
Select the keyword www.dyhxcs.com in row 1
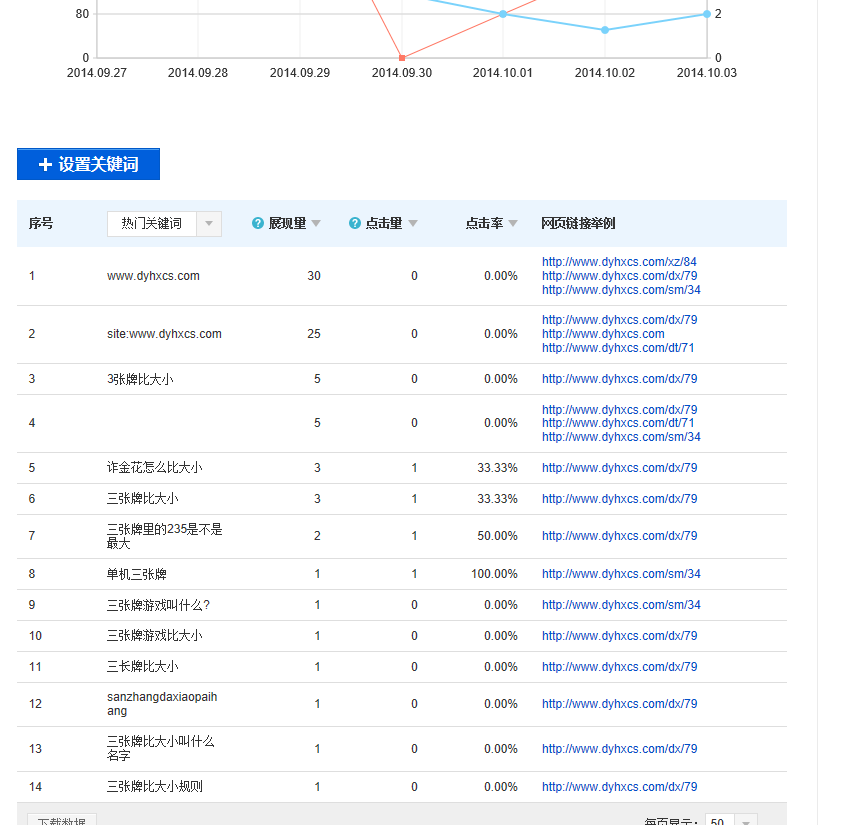pyautogui.click(x=153, y=276)
